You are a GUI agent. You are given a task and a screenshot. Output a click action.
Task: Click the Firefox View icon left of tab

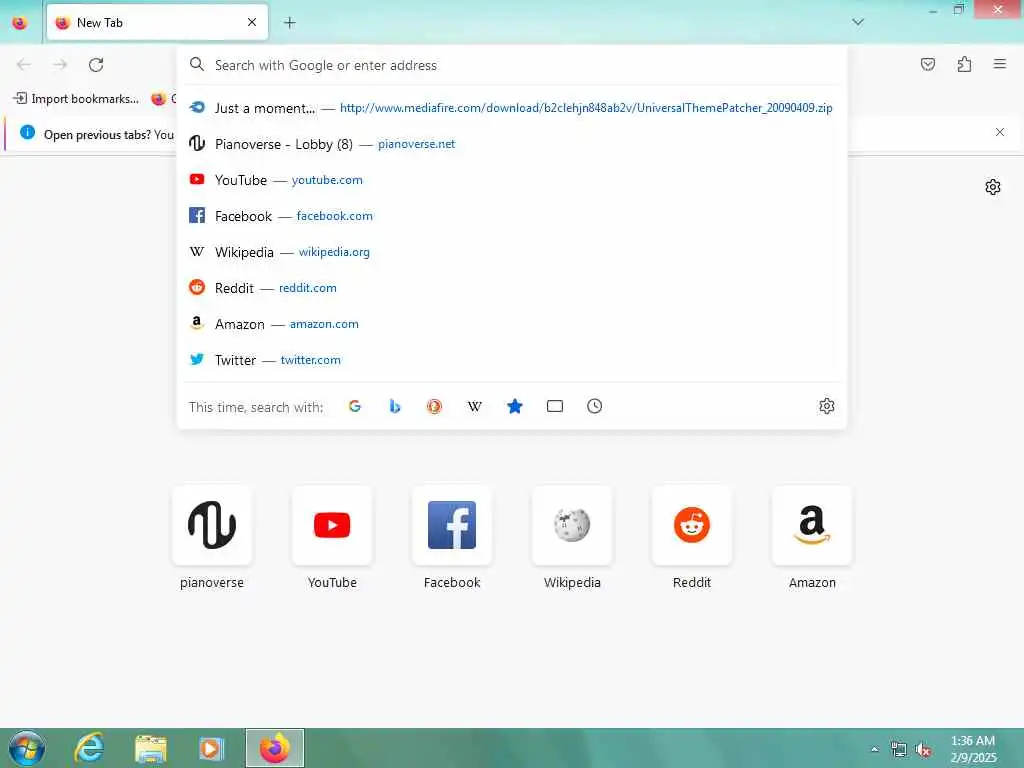[20, 22]
